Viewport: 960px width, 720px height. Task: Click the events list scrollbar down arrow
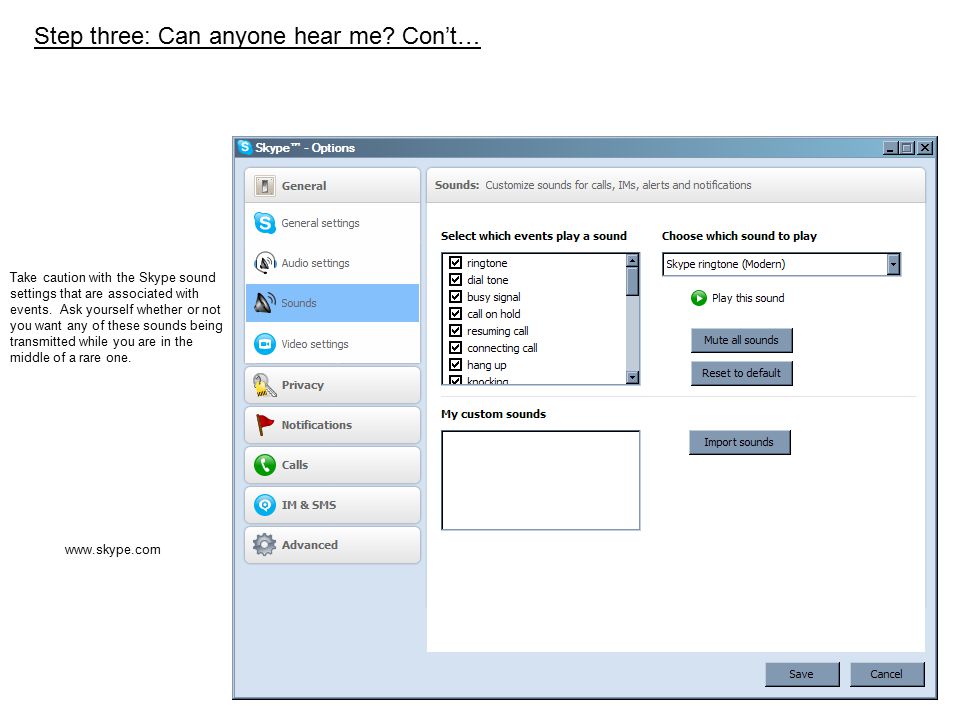[632, 377]
